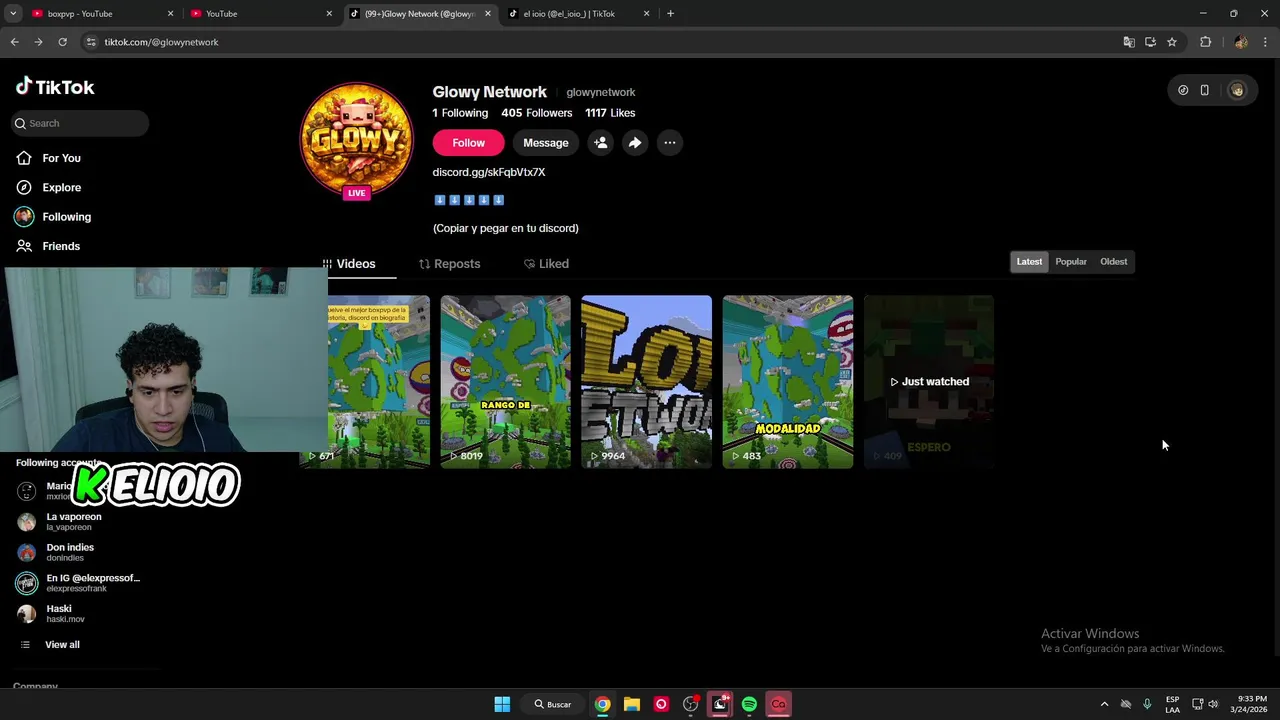
Task: Select the Videos profile tab
Action: (349, 264)
